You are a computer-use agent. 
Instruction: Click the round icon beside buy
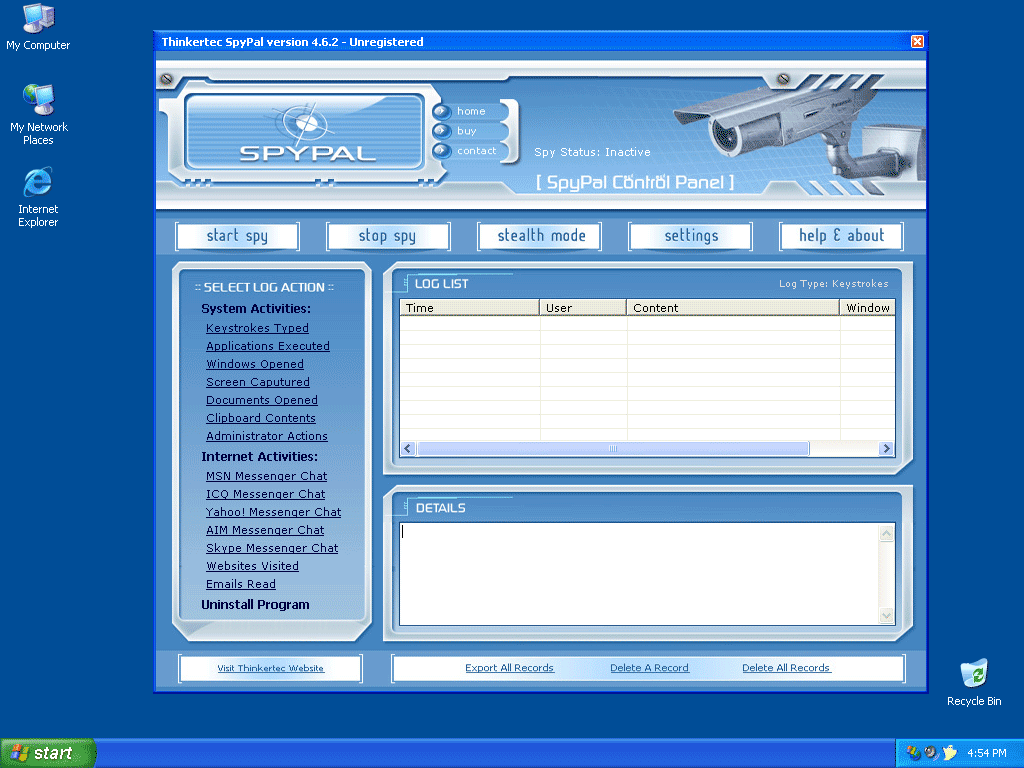click(442, 131)
